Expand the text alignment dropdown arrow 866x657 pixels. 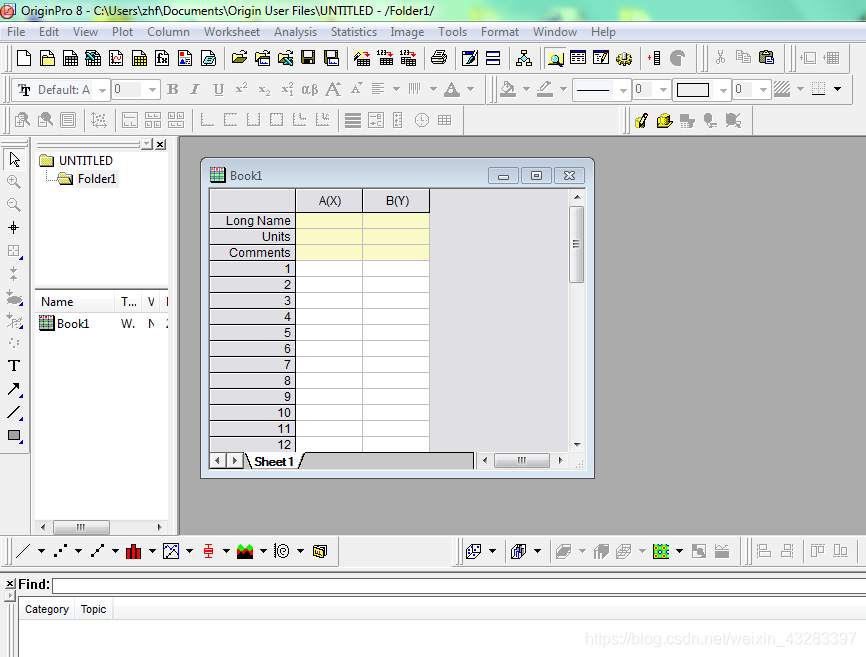pyautogui.click(x=396, y=89)
